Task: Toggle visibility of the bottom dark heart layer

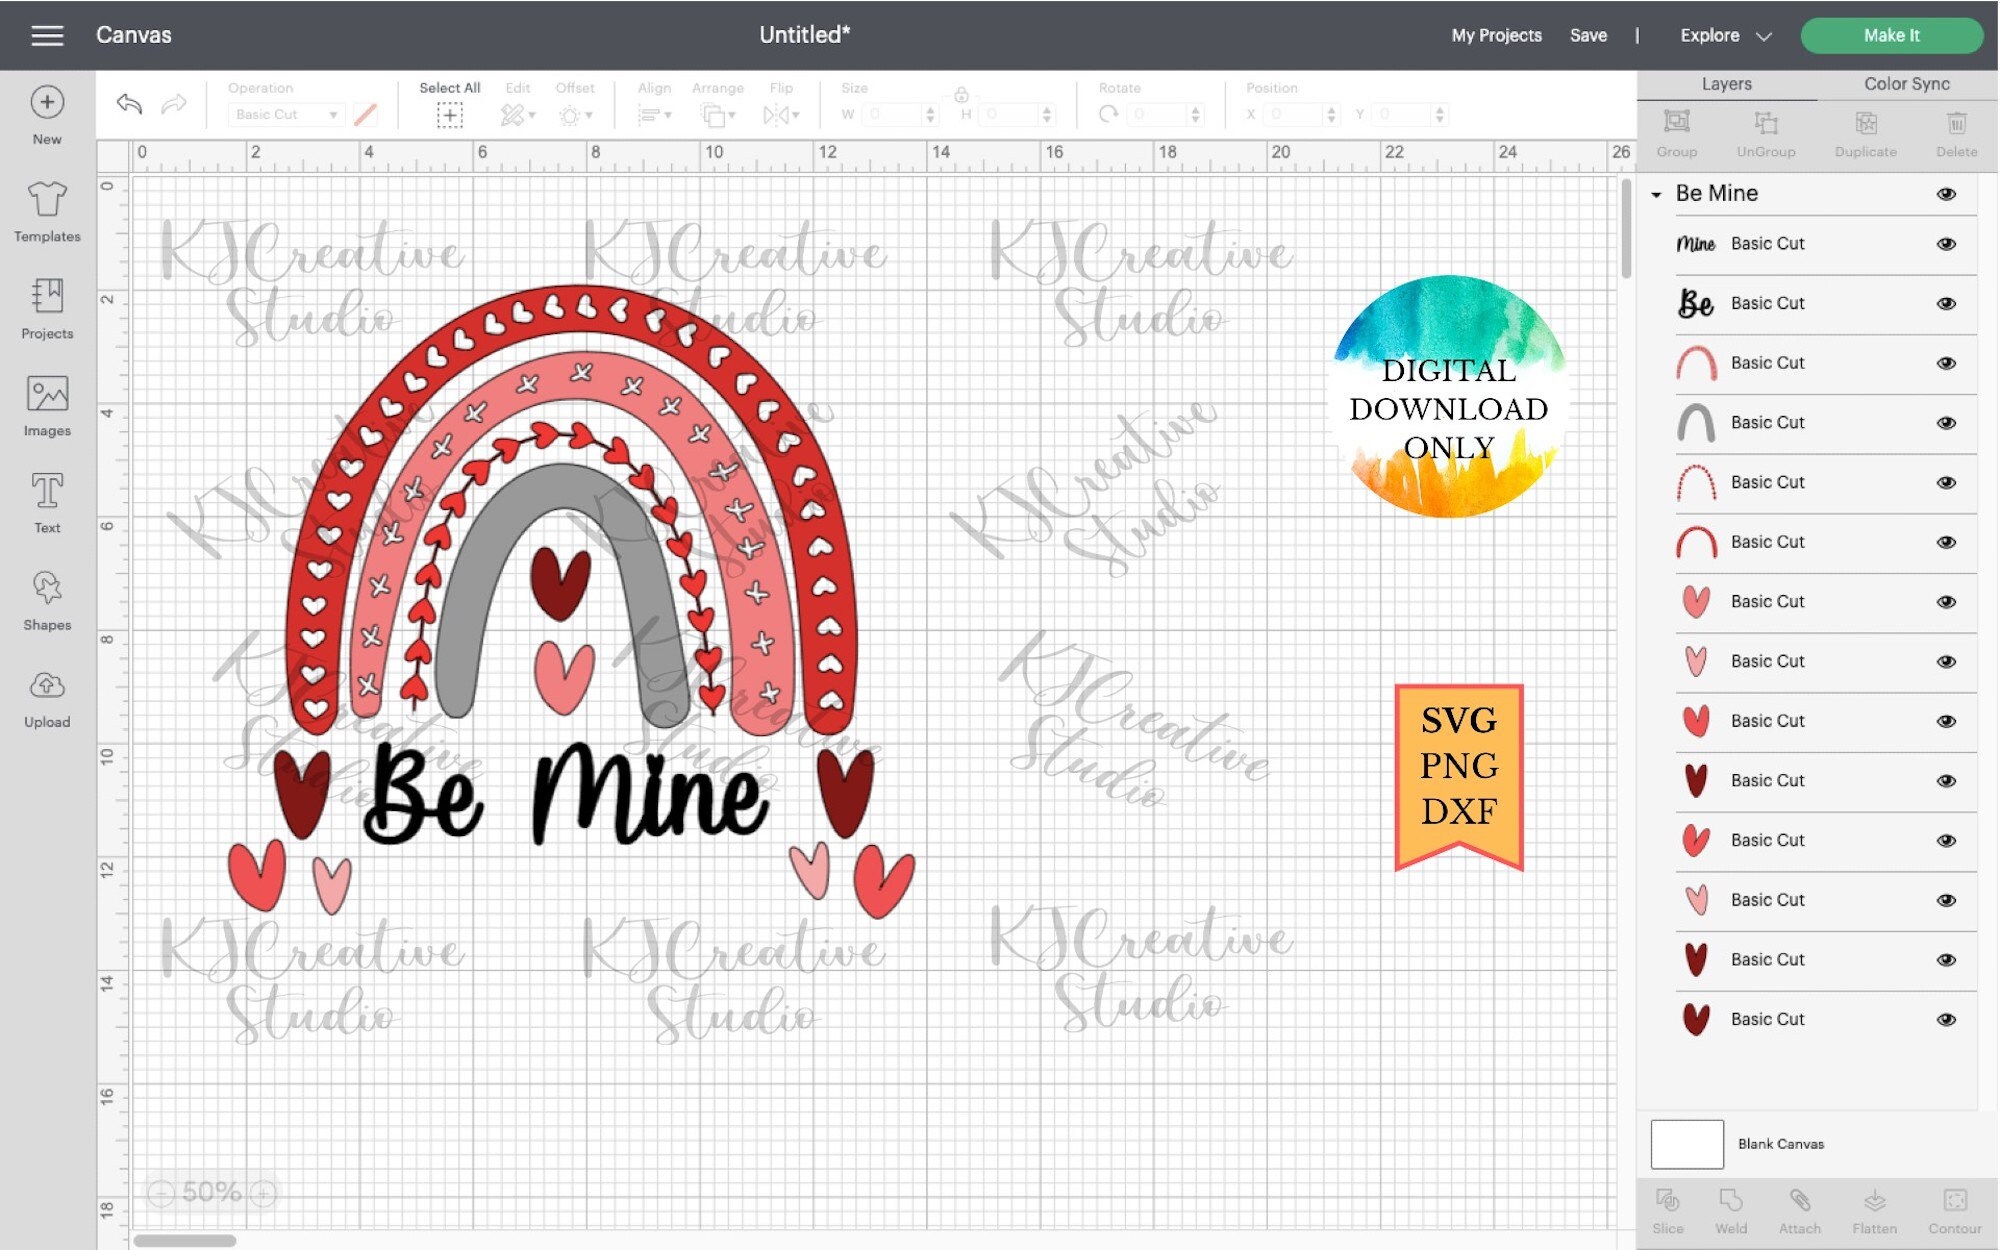Action: tap(1946, 1020)
